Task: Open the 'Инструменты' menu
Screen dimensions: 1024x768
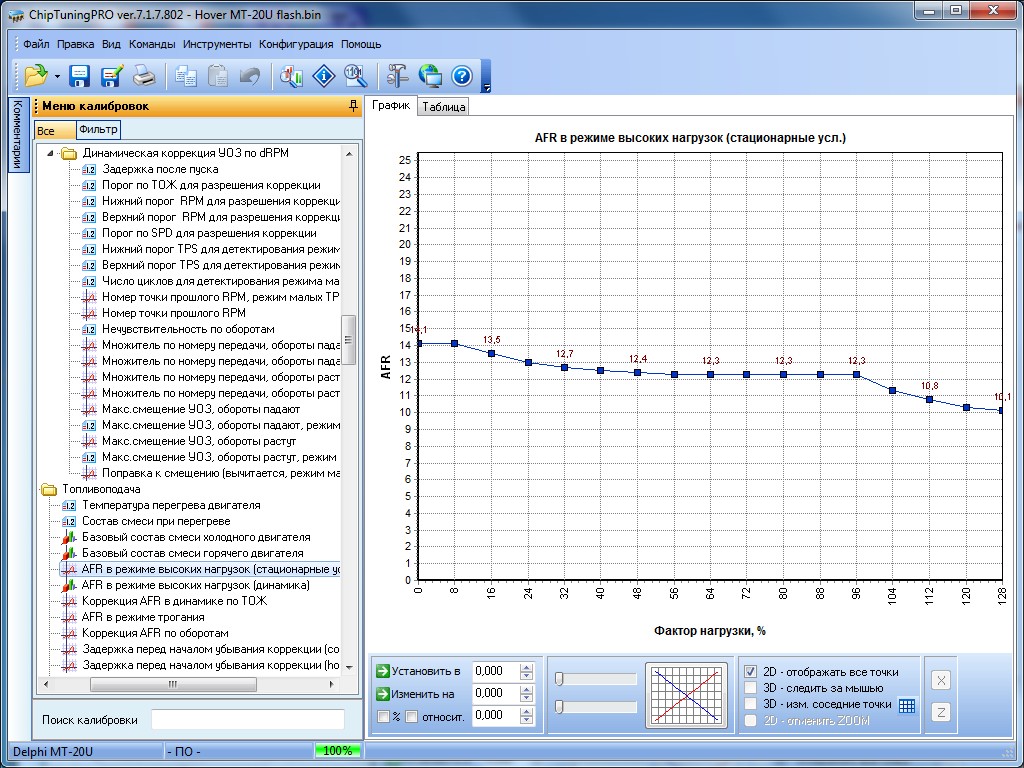Action: click(217, 44)
